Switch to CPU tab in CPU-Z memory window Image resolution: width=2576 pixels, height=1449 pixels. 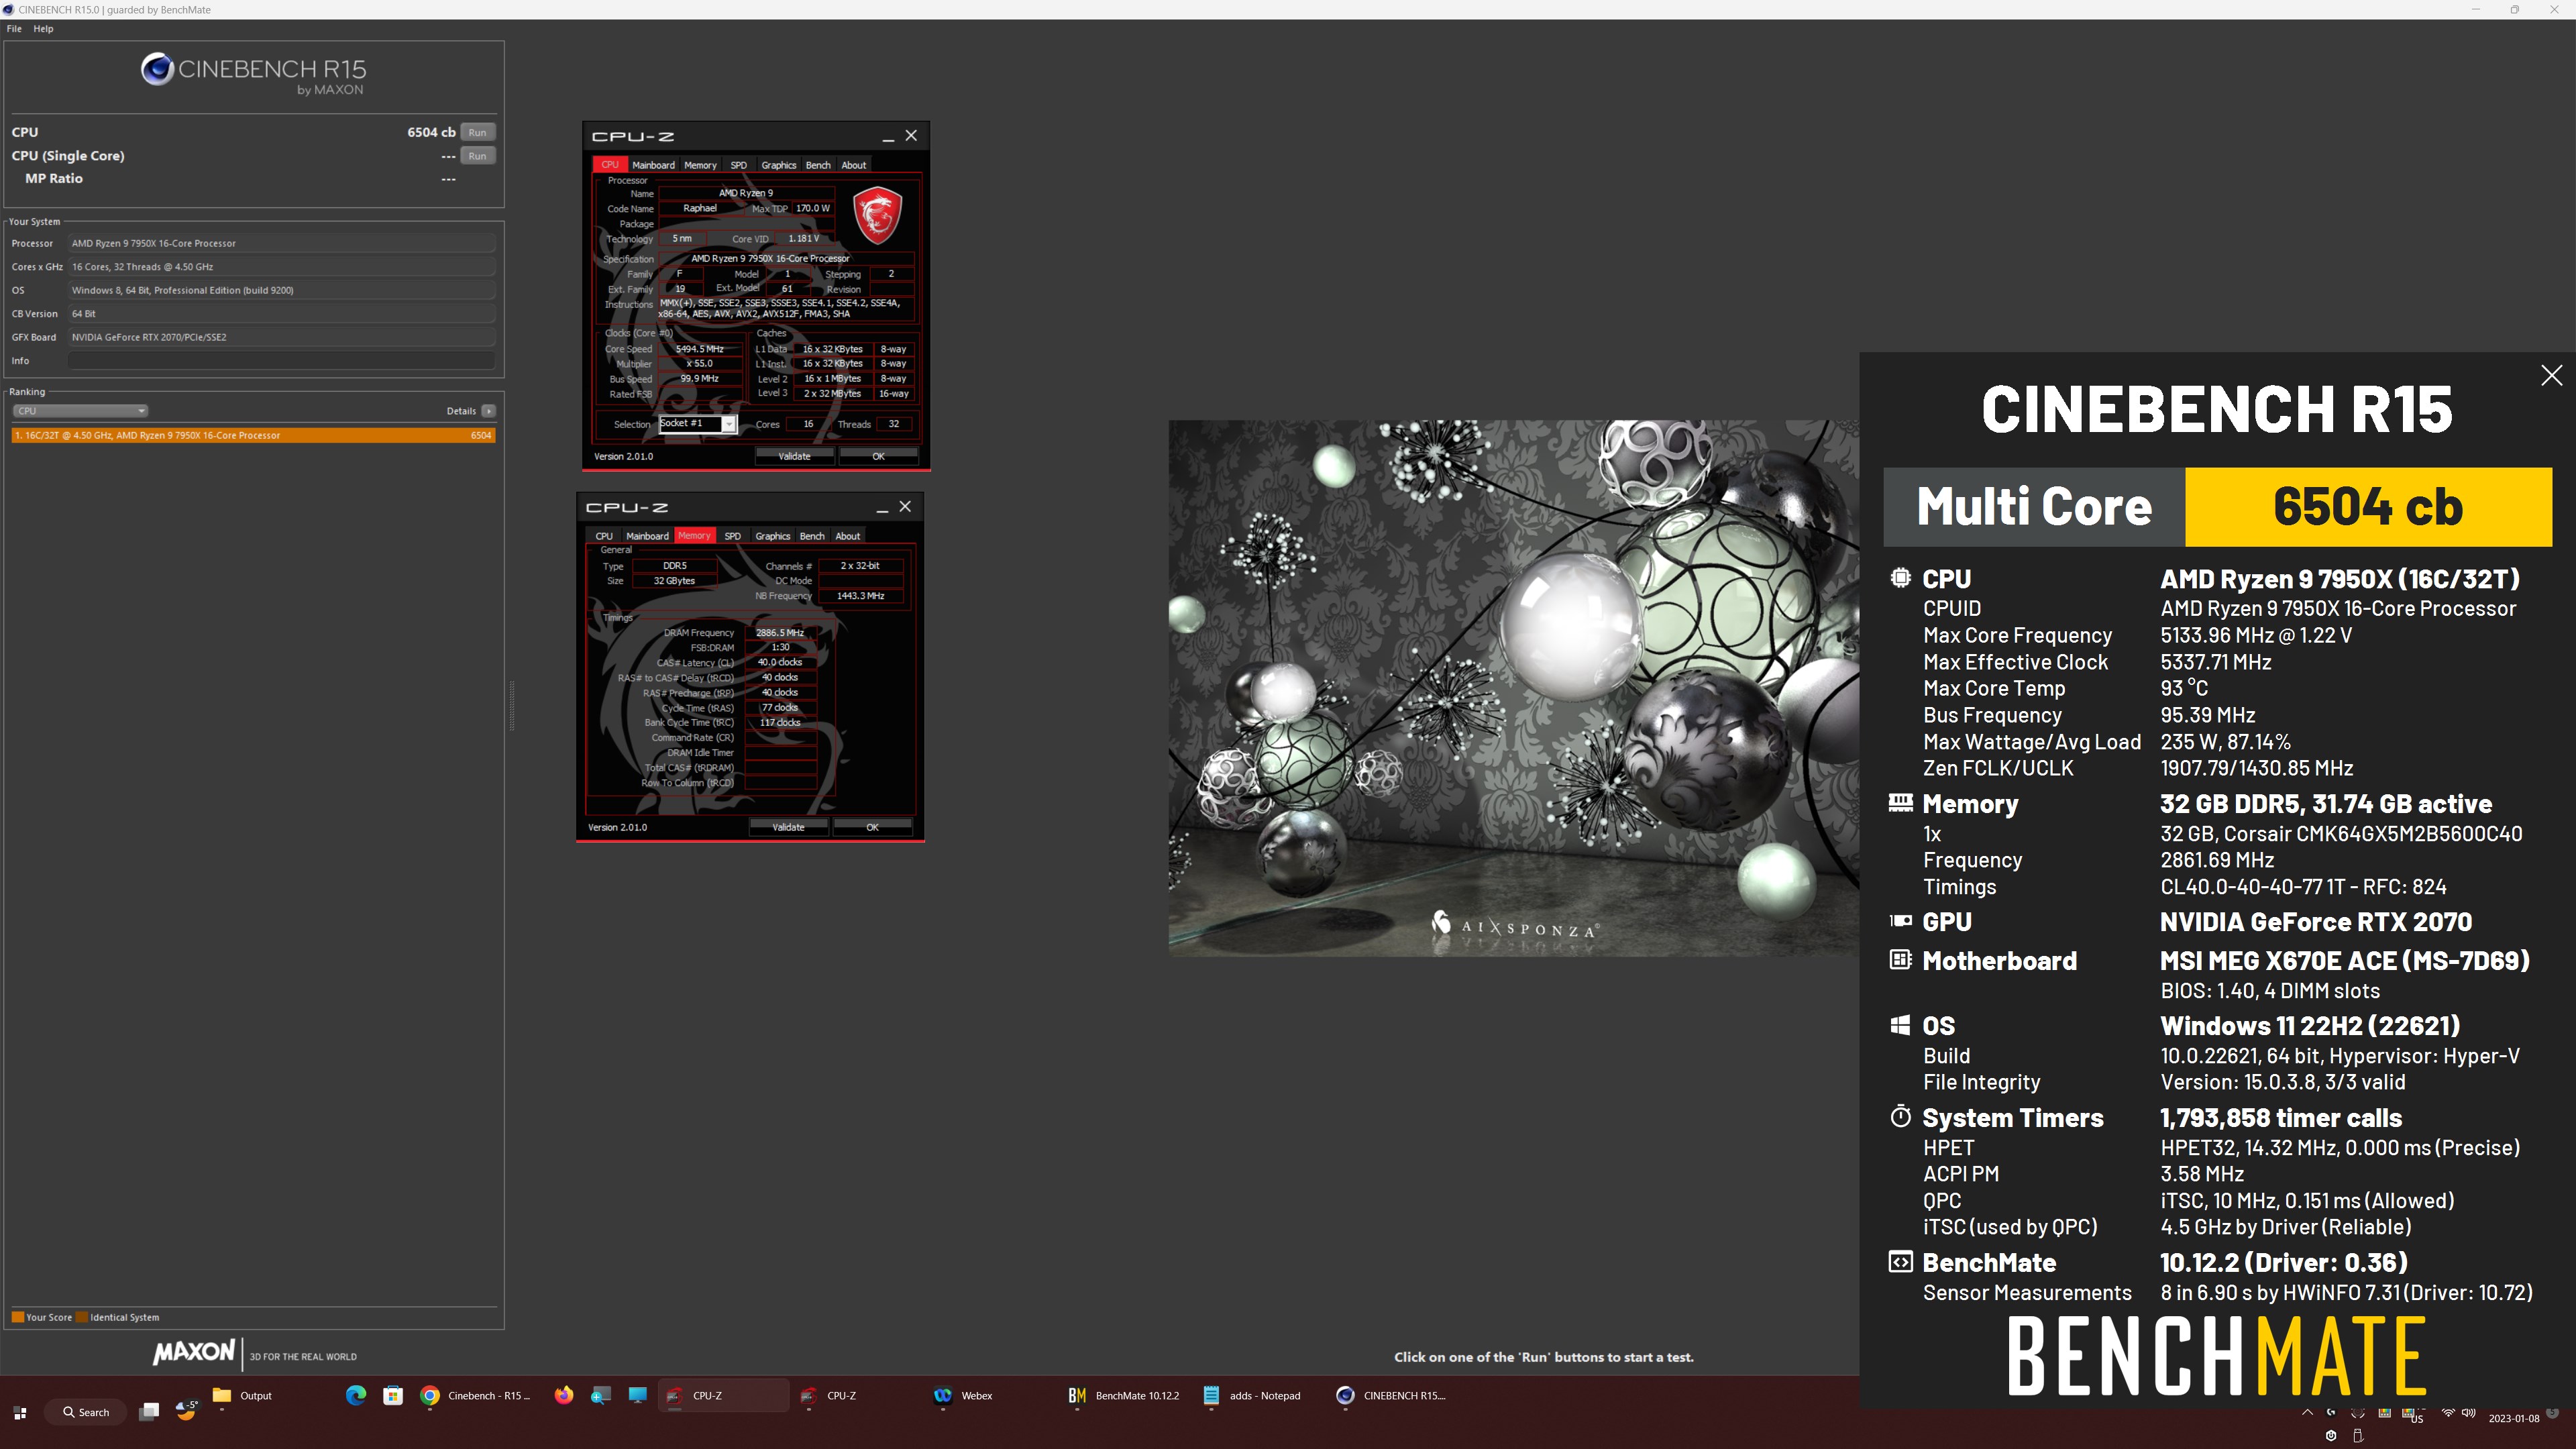click(x=604, y=536)
